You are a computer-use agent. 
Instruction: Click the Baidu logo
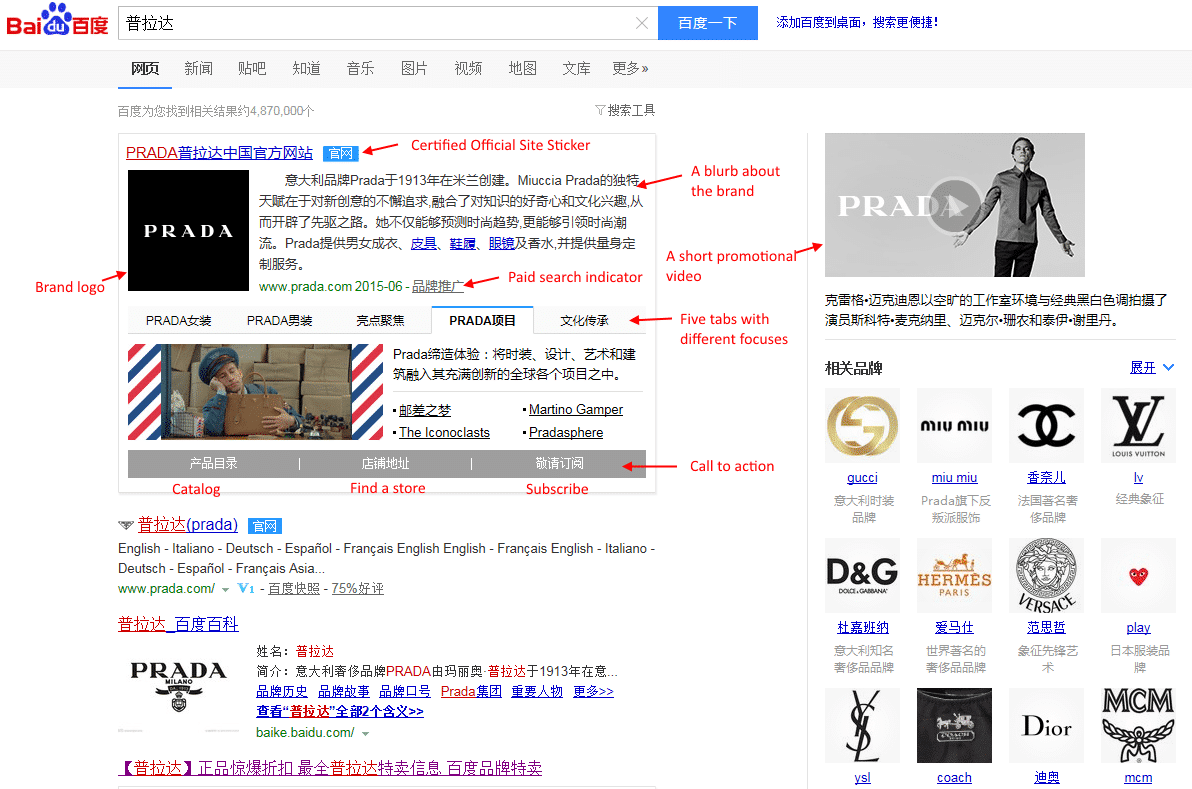pos(58,21)
